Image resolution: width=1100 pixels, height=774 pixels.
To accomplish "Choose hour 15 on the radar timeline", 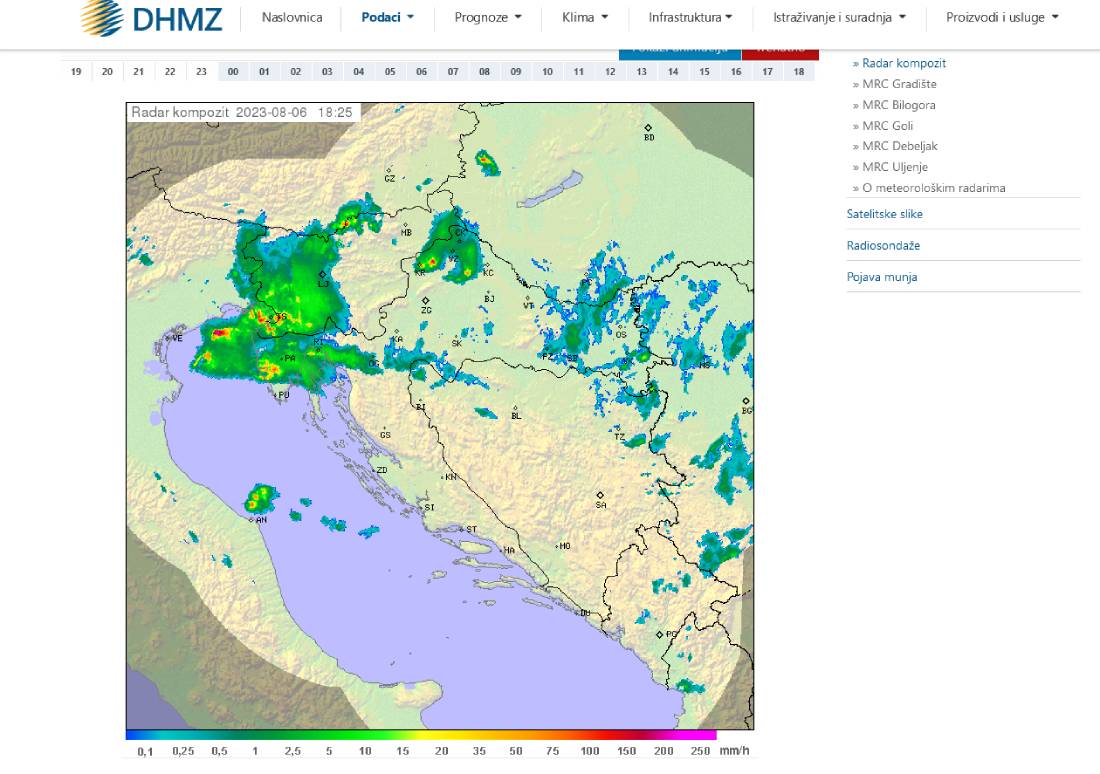I will [x=704, y=72].
